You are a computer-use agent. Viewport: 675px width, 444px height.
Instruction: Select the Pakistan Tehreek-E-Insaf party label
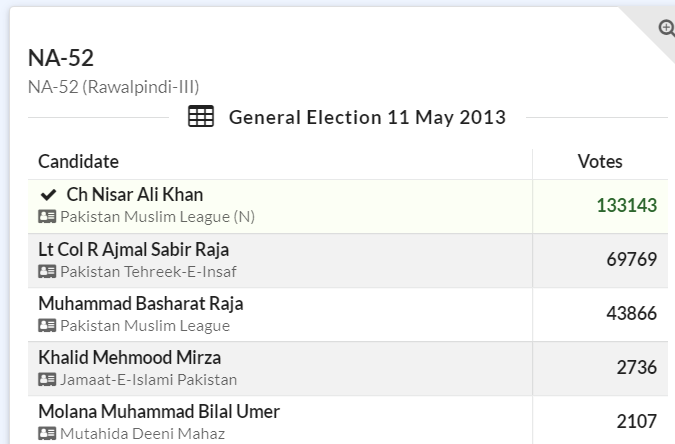tap(148, 271)
